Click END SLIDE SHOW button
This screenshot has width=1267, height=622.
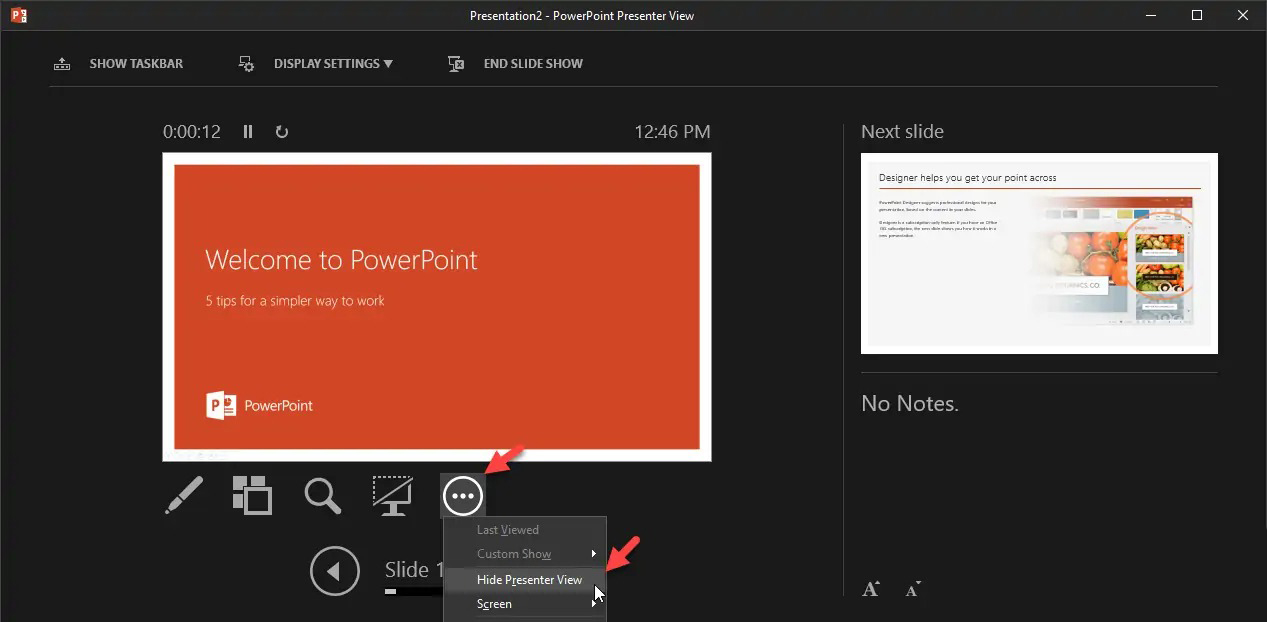click(x=533, y=63)
